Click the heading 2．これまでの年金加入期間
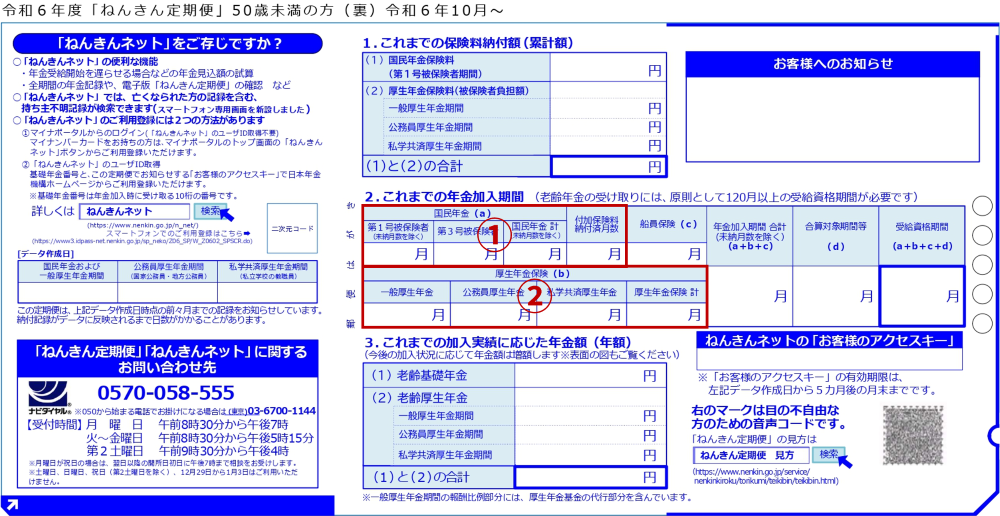Viewport: 1000px width, 516px height. click(x=444, y=195)
